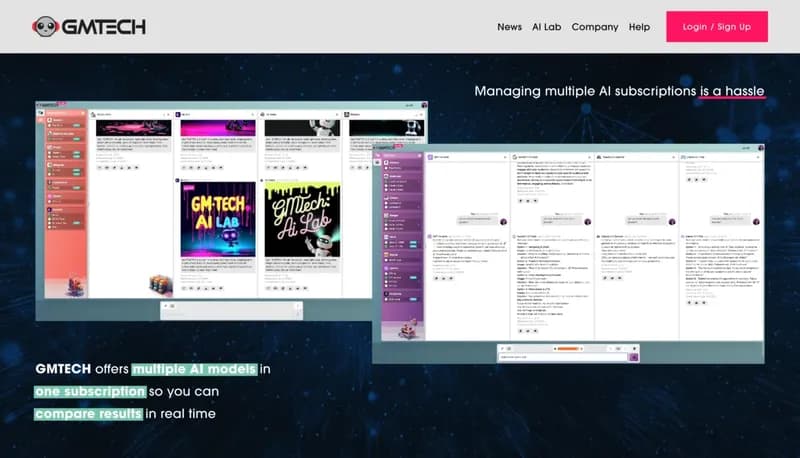The height and width of the screenshot is (458, 800).
Task: Click the orange slider in right screenshot's prompt bar
Action: 568,348
